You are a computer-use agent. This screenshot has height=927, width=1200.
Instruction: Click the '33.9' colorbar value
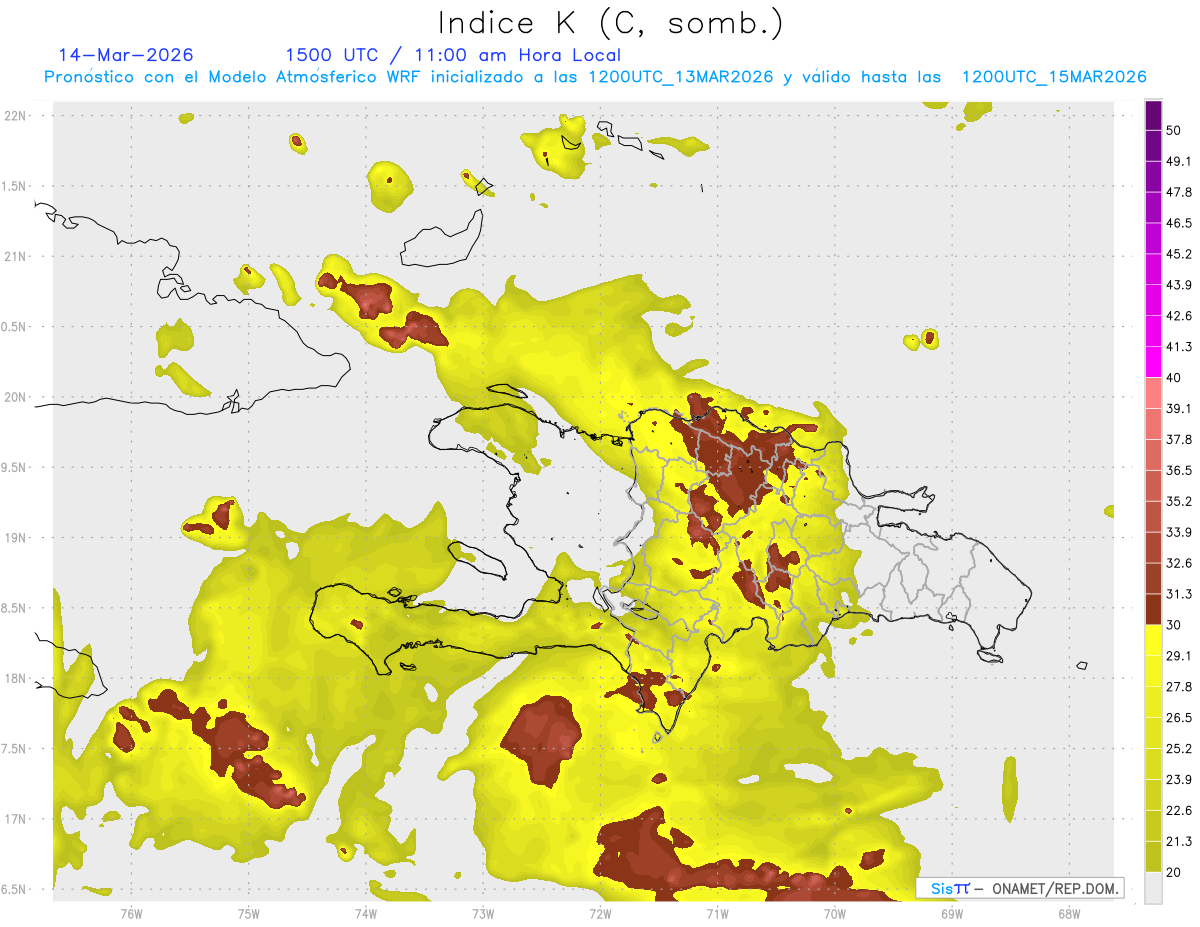tap(1179, 532)
